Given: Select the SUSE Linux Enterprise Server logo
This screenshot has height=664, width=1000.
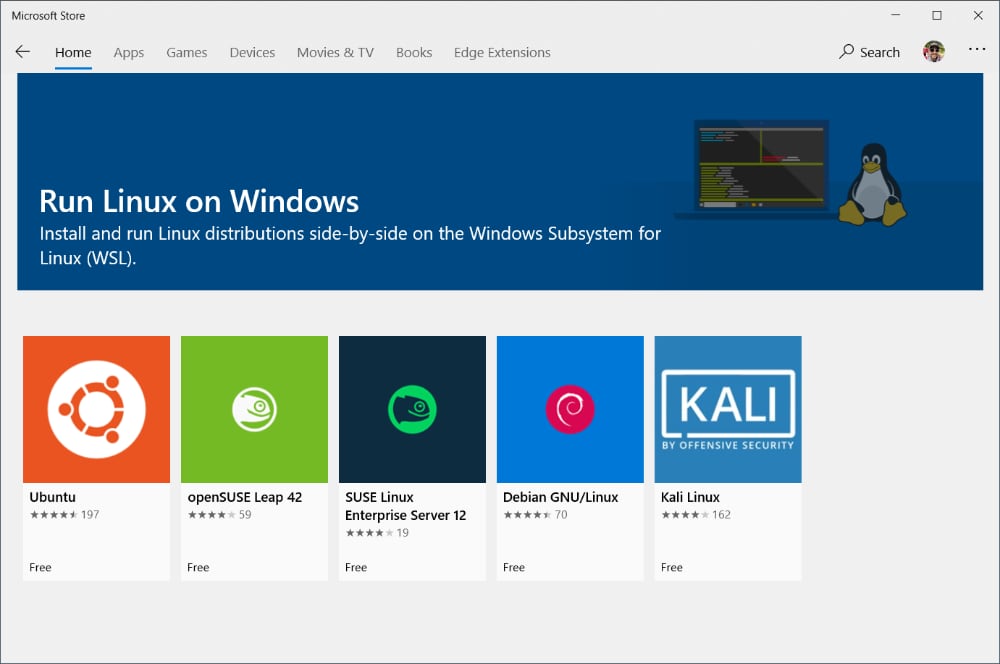Looking at the screenshot, I should point(412,409).
